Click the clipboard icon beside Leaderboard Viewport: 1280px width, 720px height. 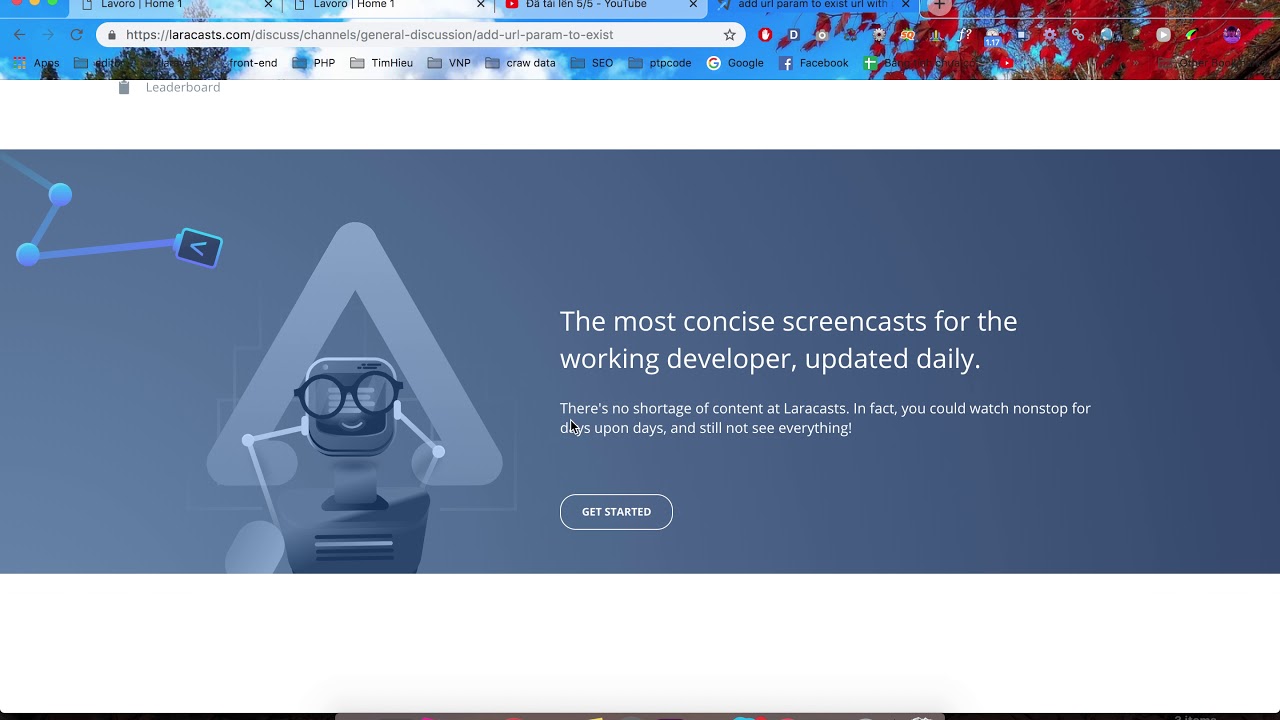coord(124,87)
